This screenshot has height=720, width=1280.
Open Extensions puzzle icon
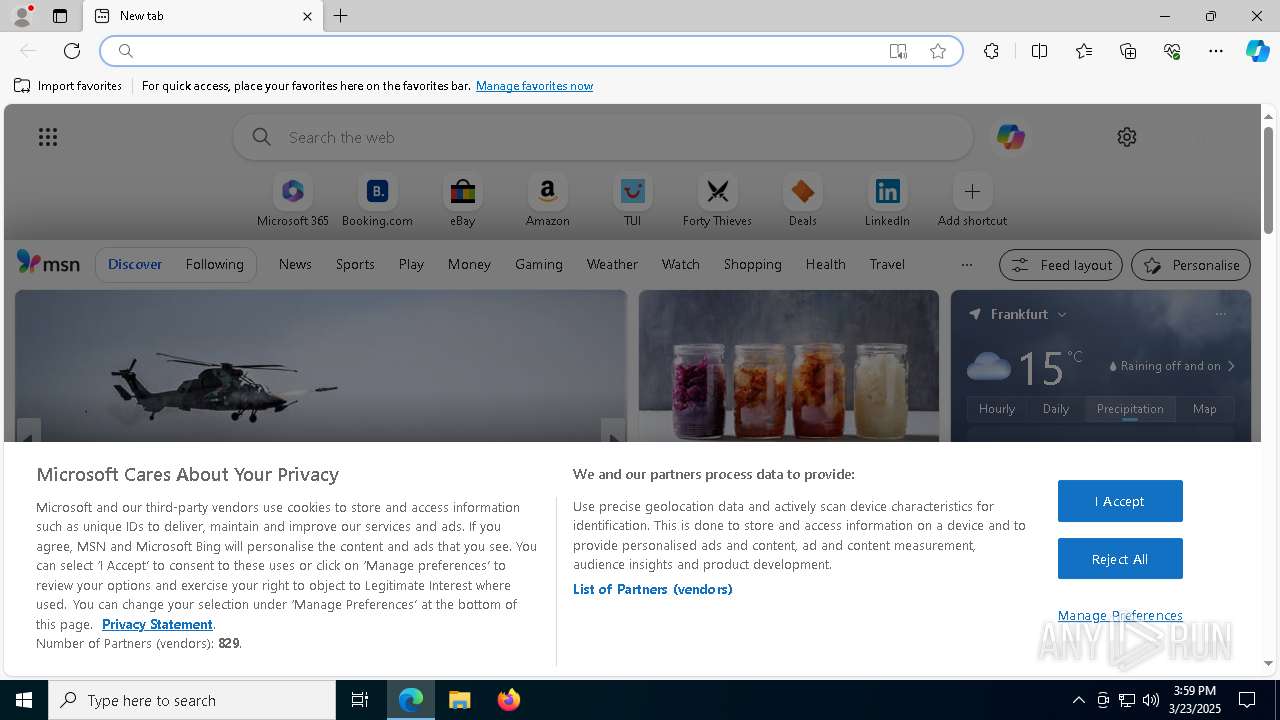(991, 51)
